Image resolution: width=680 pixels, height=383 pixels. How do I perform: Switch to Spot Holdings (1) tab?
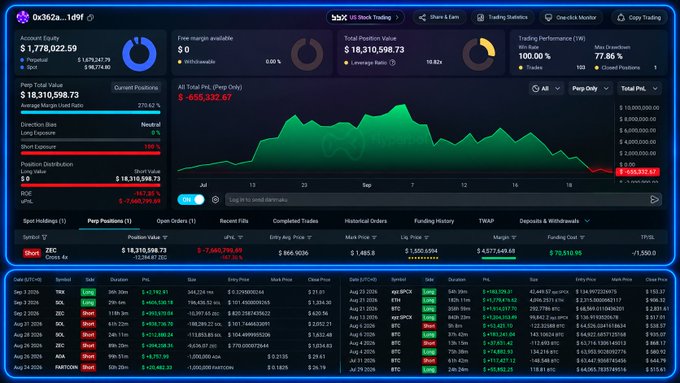(44, 221)
